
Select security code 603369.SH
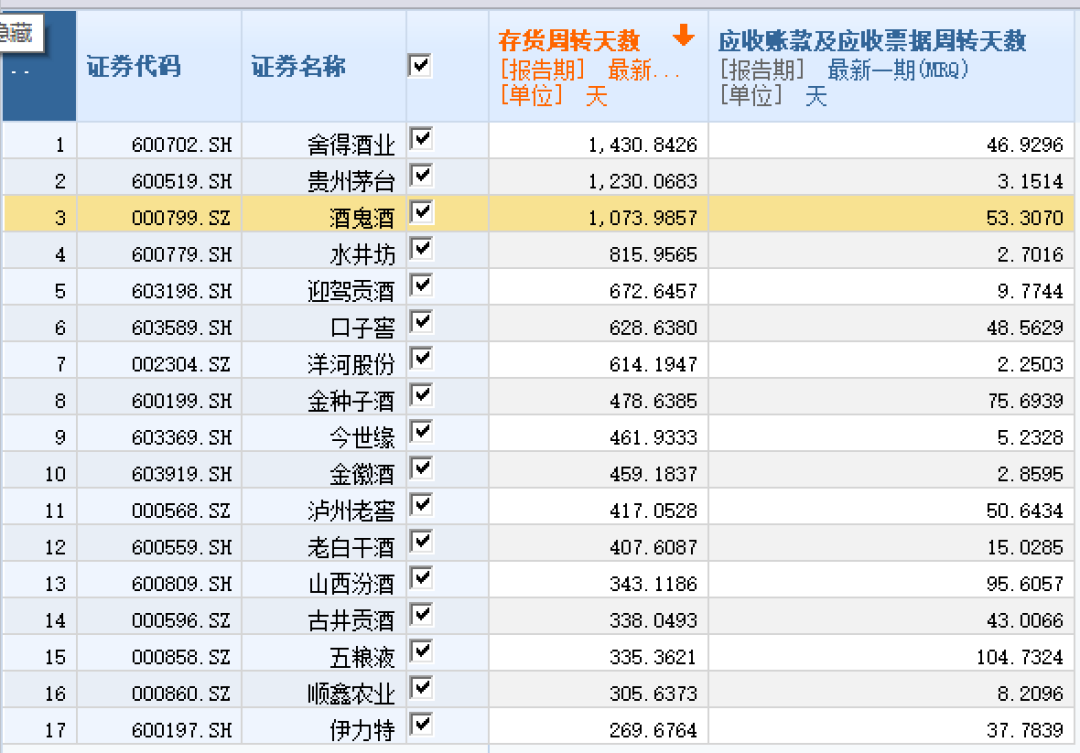tap(182, 437)
